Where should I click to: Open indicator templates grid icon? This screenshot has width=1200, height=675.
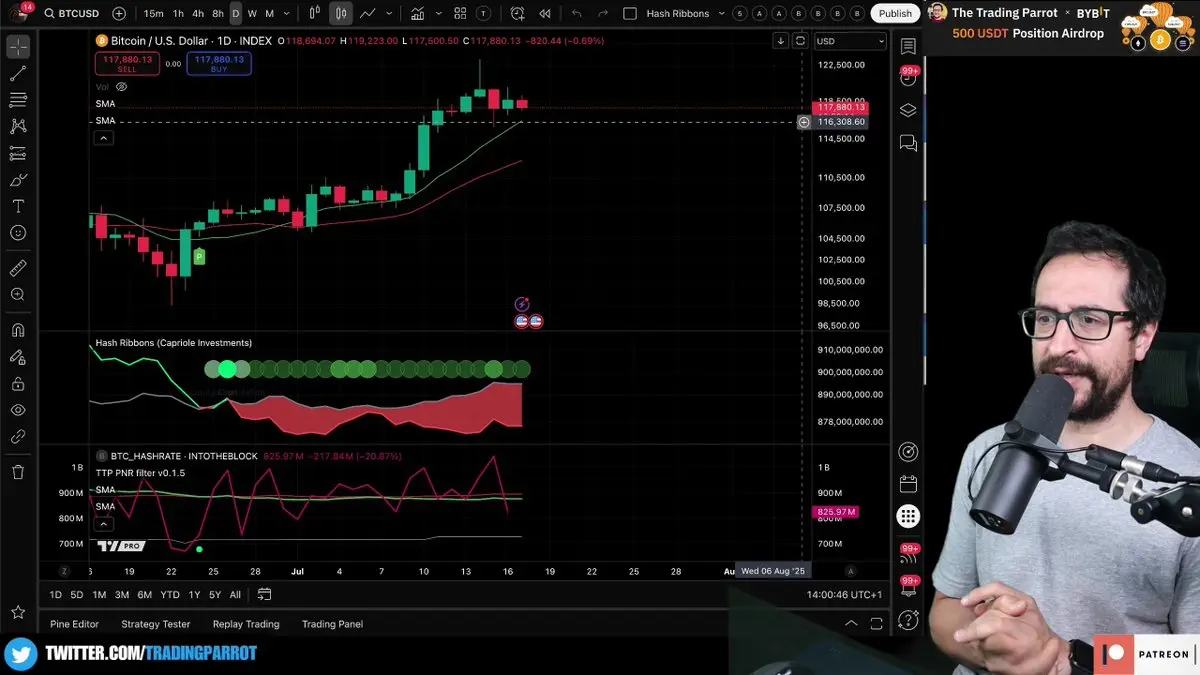click(x=460, y=14)
